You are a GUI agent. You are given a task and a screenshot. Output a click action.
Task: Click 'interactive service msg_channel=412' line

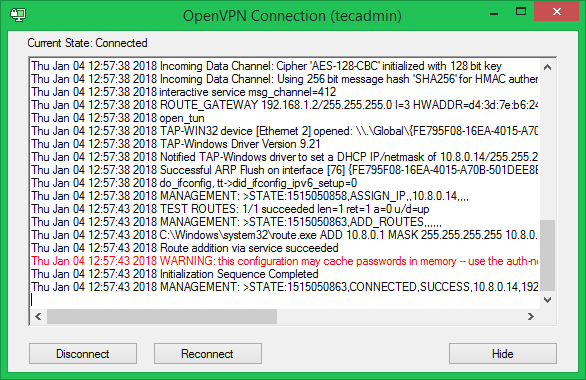coord(183,92)
